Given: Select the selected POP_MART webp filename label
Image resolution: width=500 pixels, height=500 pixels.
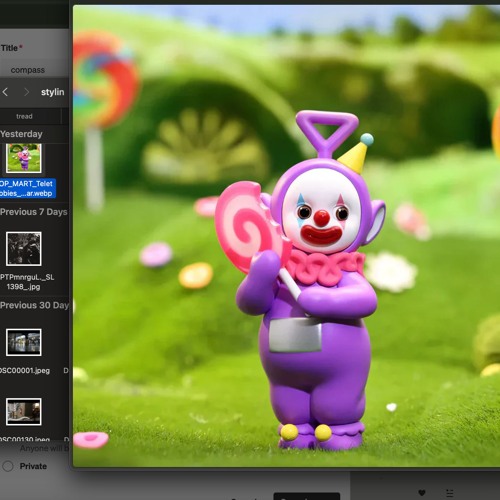Looking at the screenshot, I should click(27, 188).
